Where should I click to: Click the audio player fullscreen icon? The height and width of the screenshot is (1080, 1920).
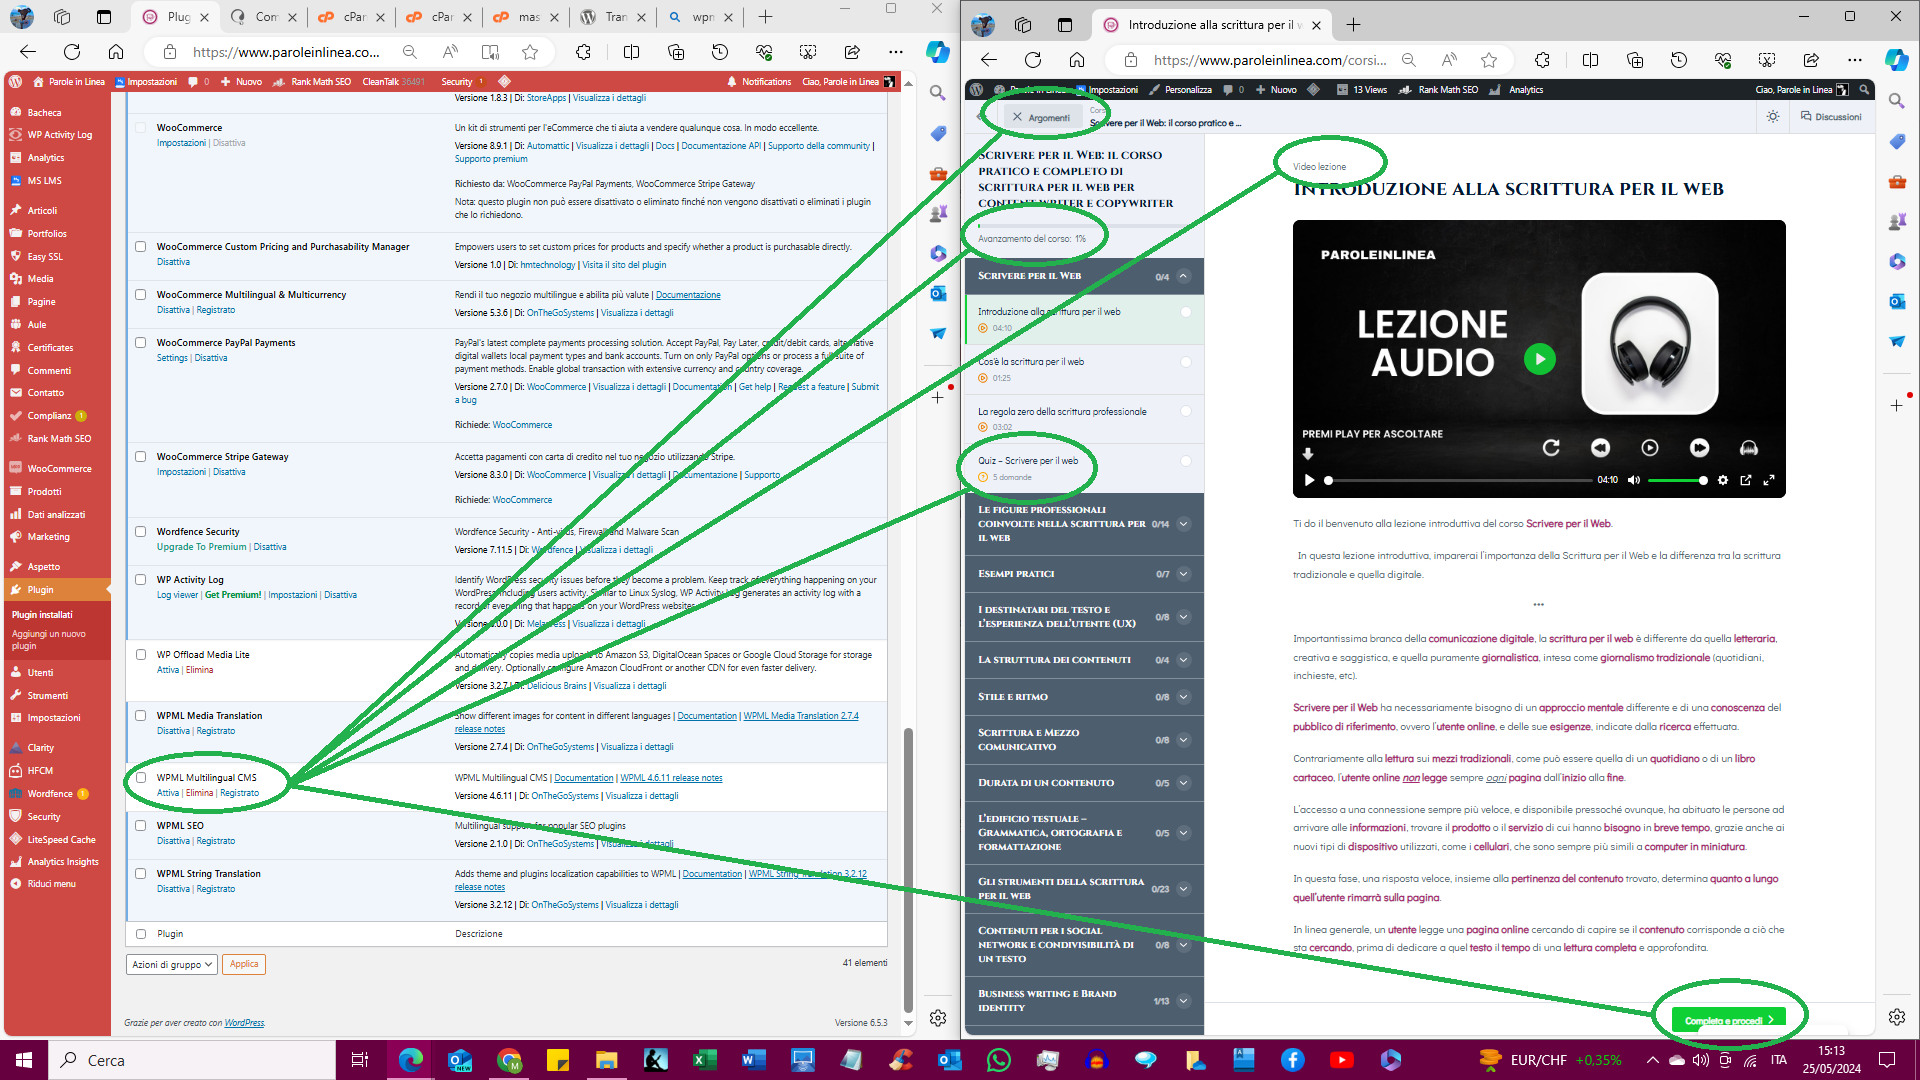pos(1768,480)
